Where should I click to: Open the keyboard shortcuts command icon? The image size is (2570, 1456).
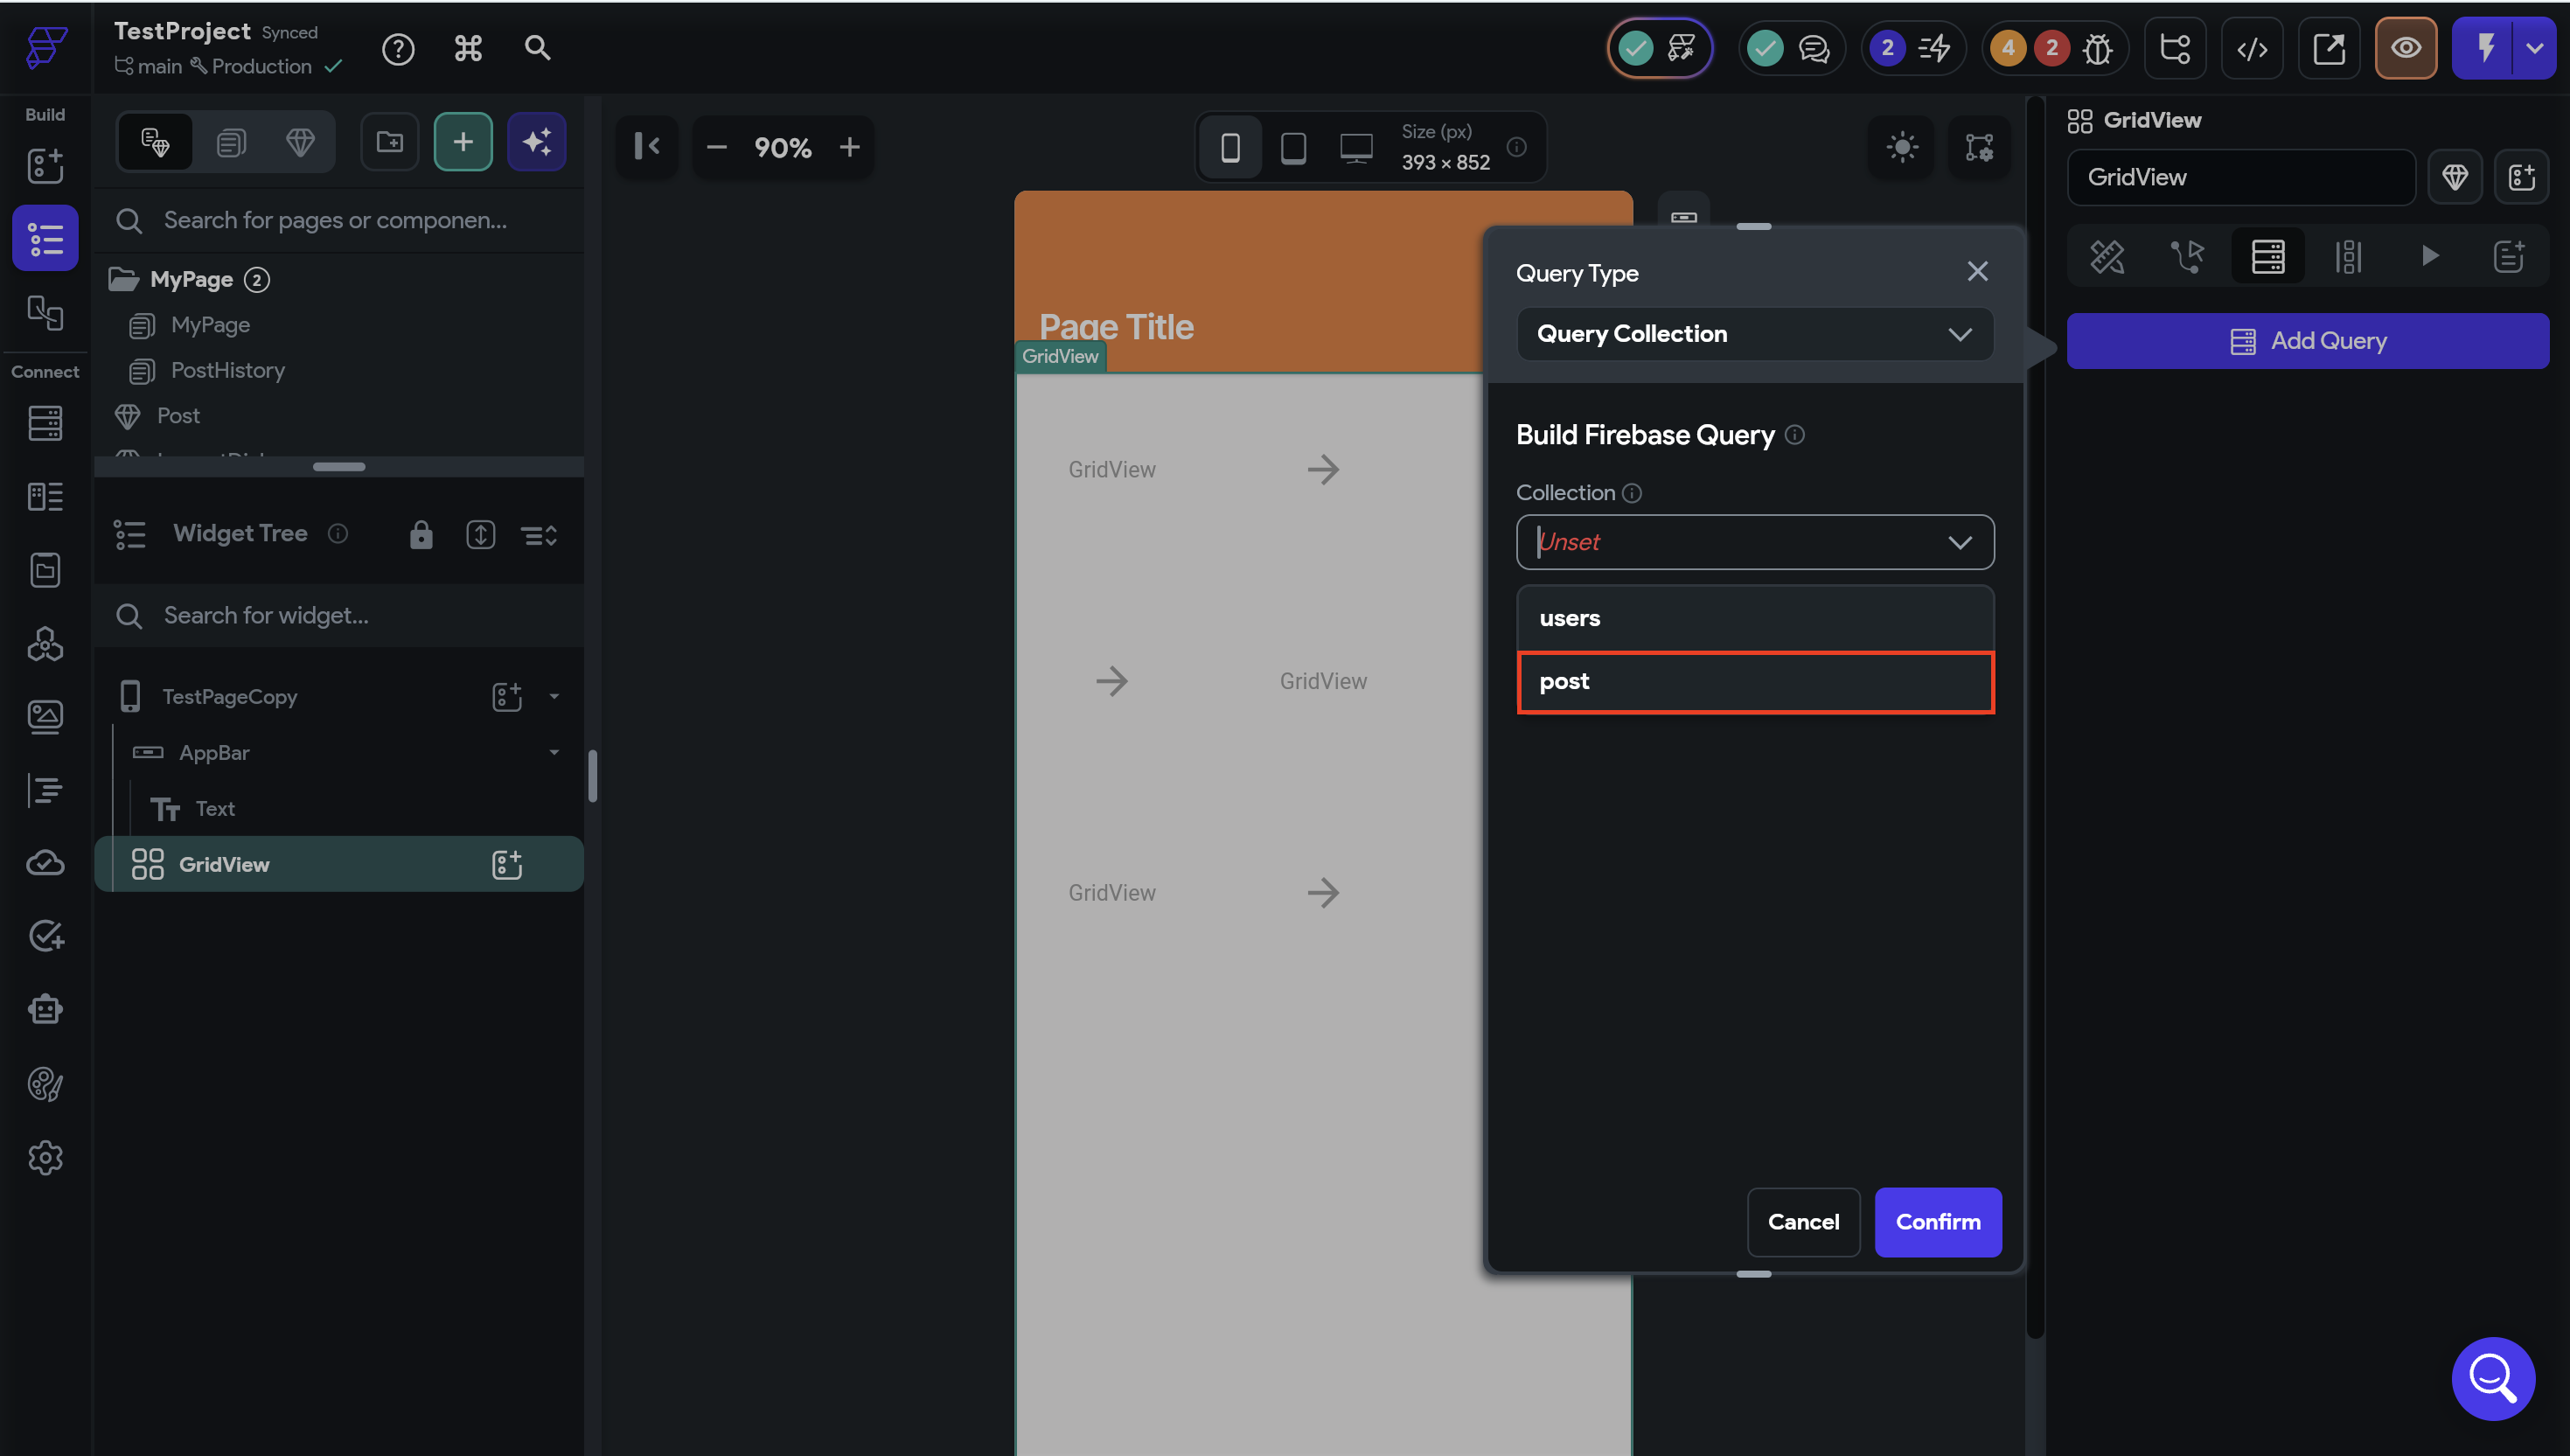point(468,48)
